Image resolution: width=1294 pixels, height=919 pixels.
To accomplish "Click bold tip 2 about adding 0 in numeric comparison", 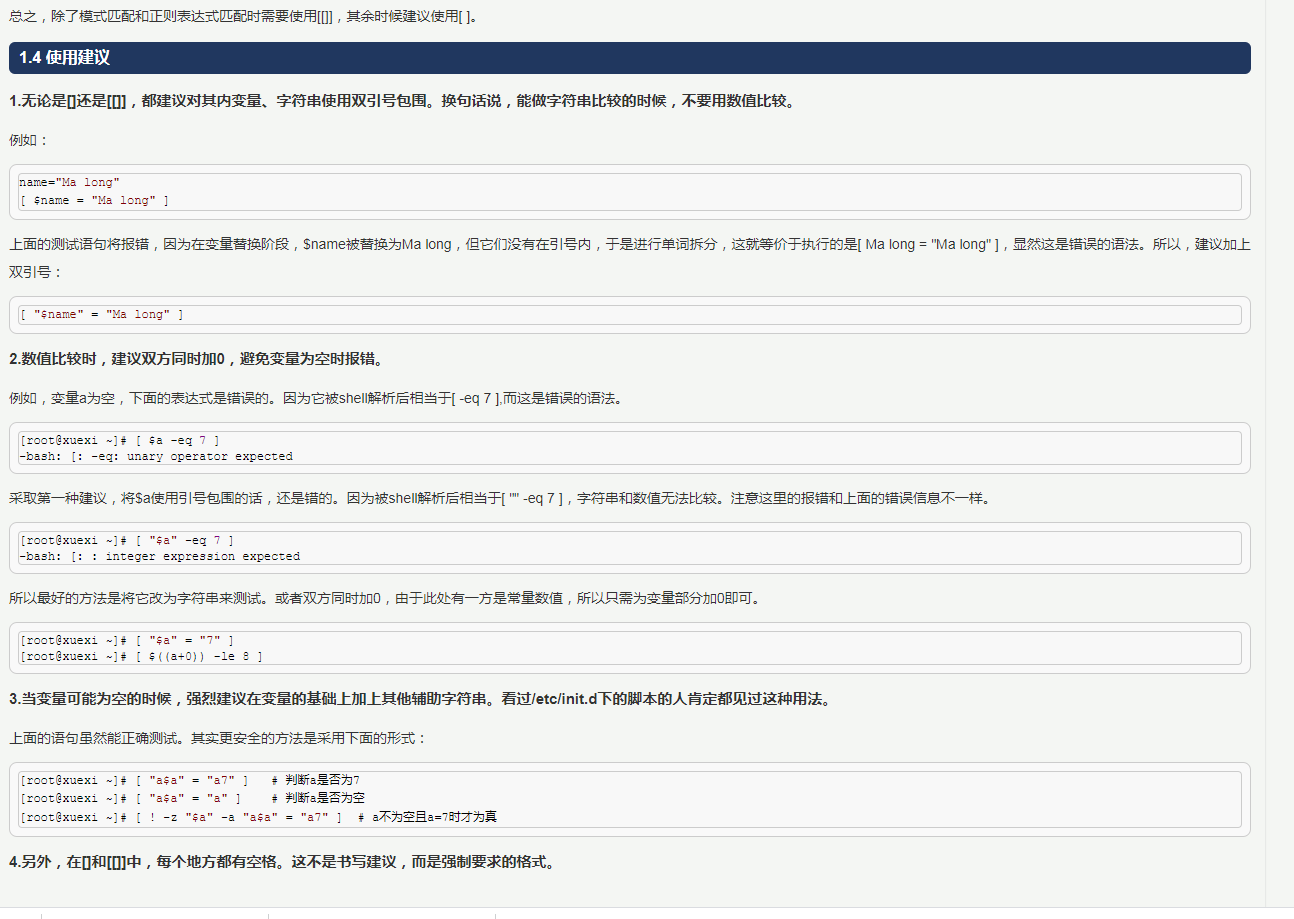I will pyautogui.click(x=196, y=358).
